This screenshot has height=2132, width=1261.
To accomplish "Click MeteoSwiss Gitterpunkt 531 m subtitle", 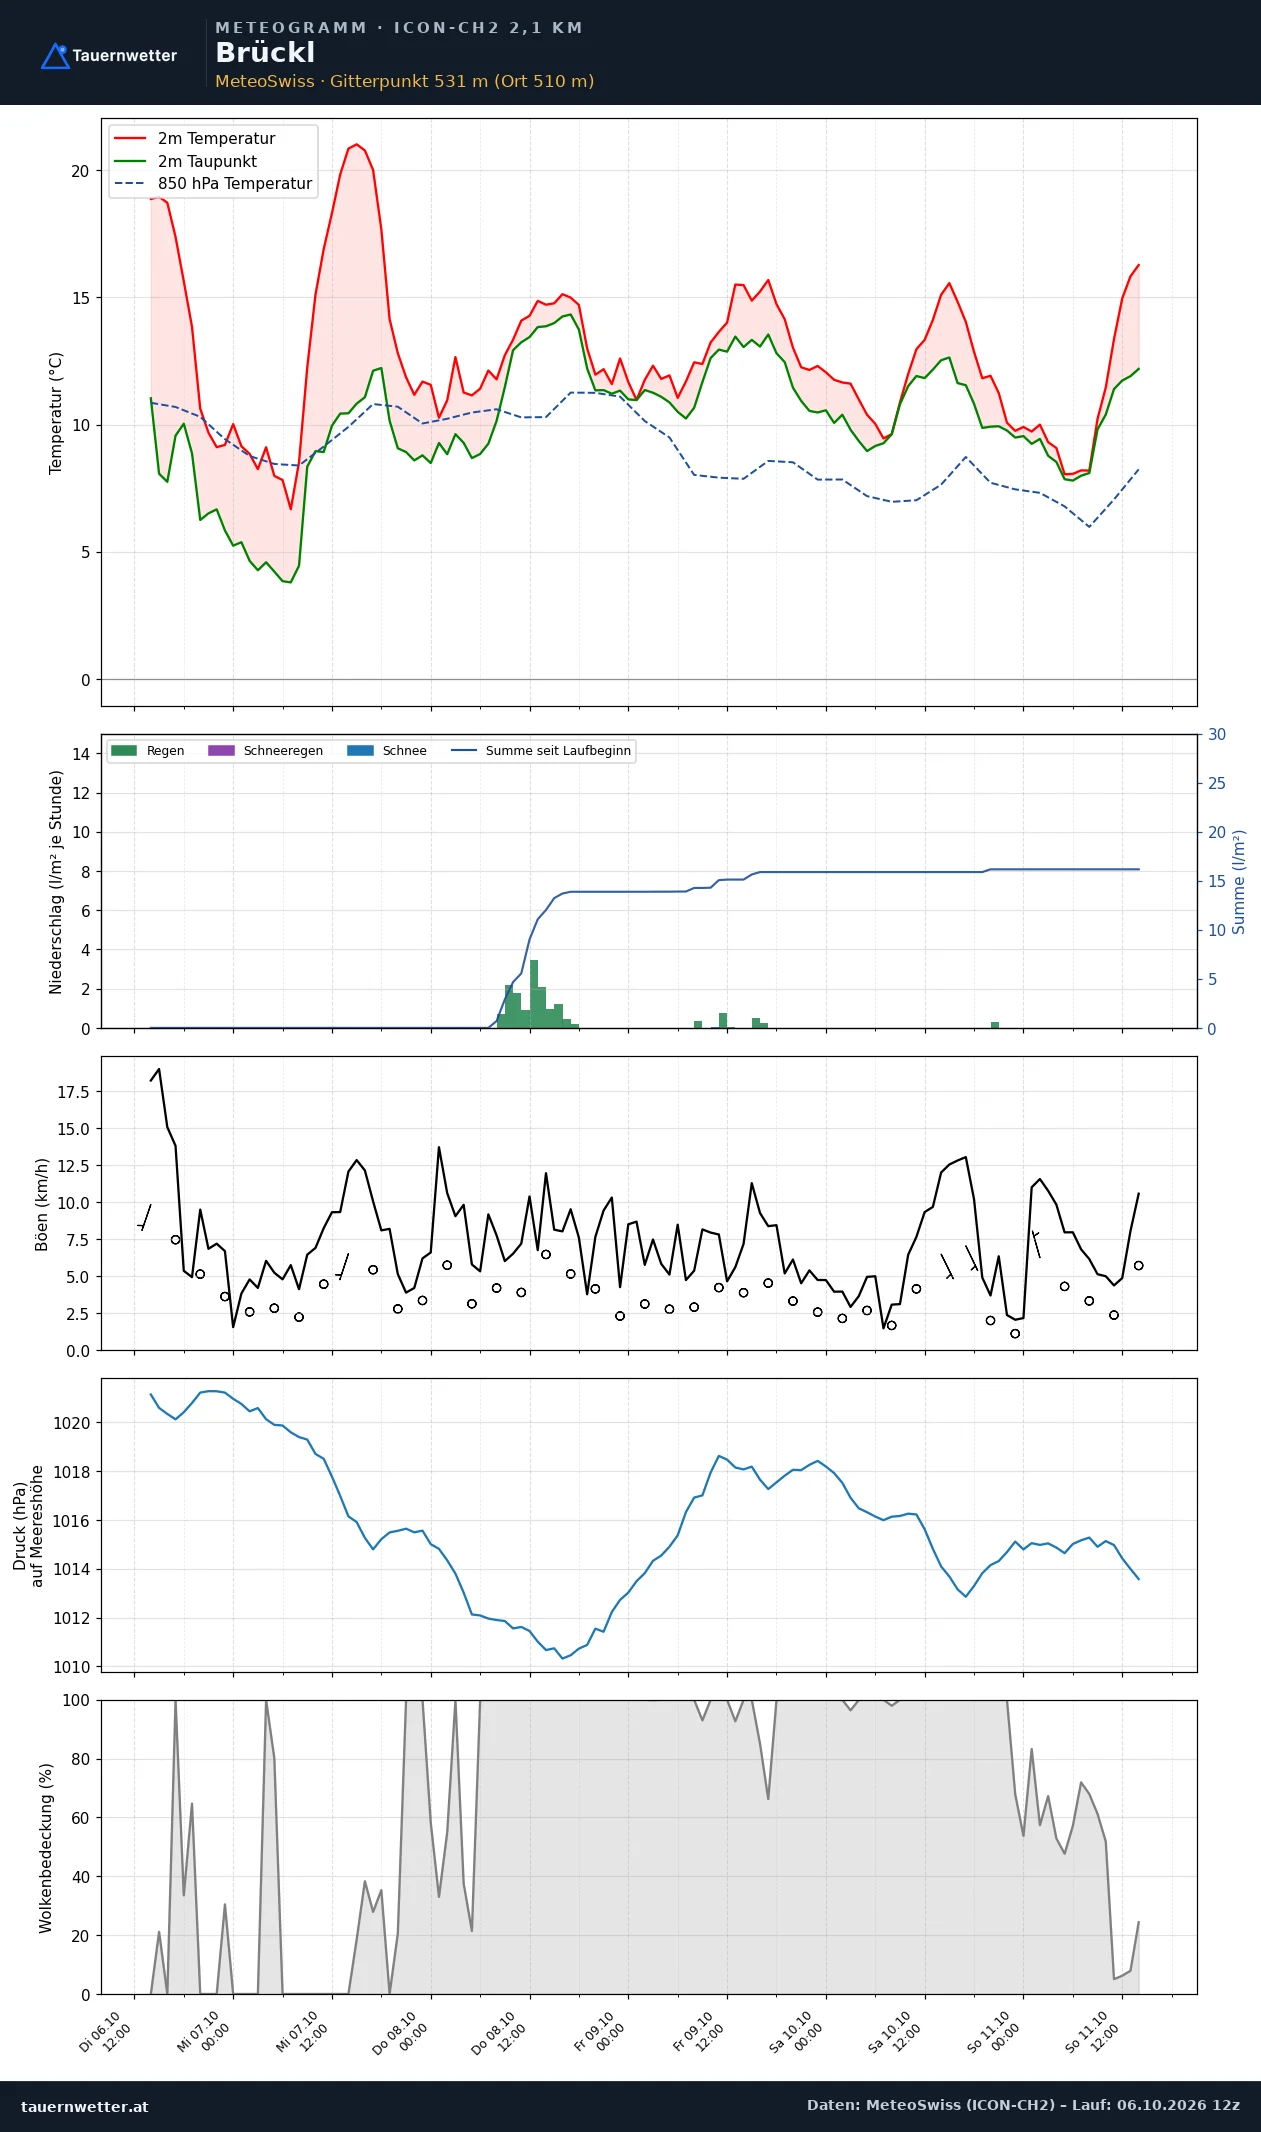I will click(x=404, y=81).
